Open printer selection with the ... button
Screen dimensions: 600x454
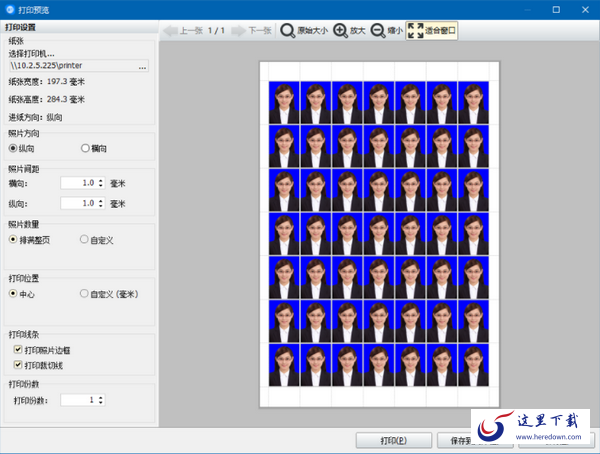click(142, 67)
